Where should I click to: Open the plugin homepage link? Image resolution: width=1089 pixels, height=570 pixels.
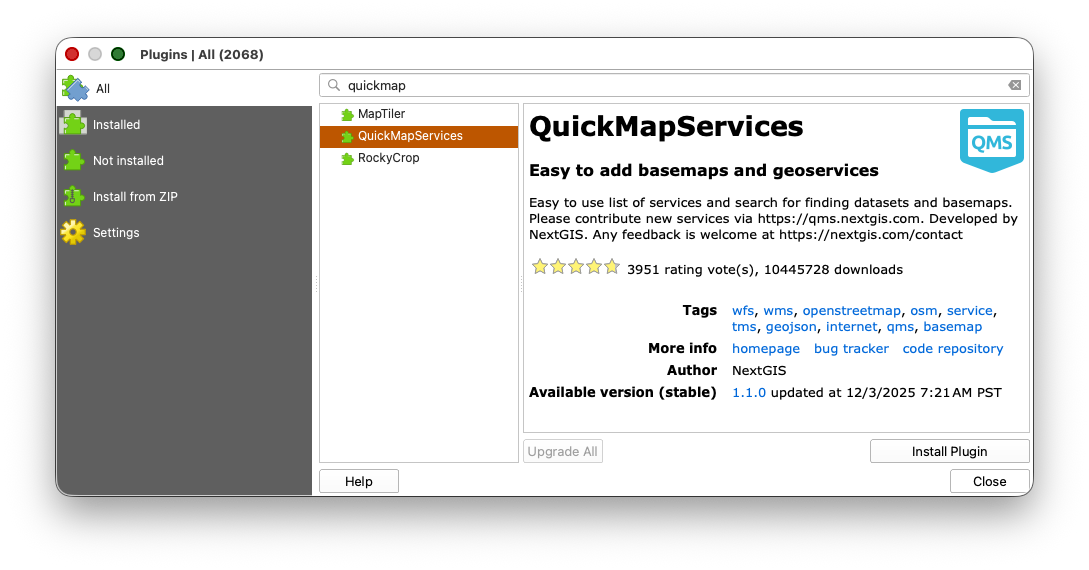(x=765, y=349)
